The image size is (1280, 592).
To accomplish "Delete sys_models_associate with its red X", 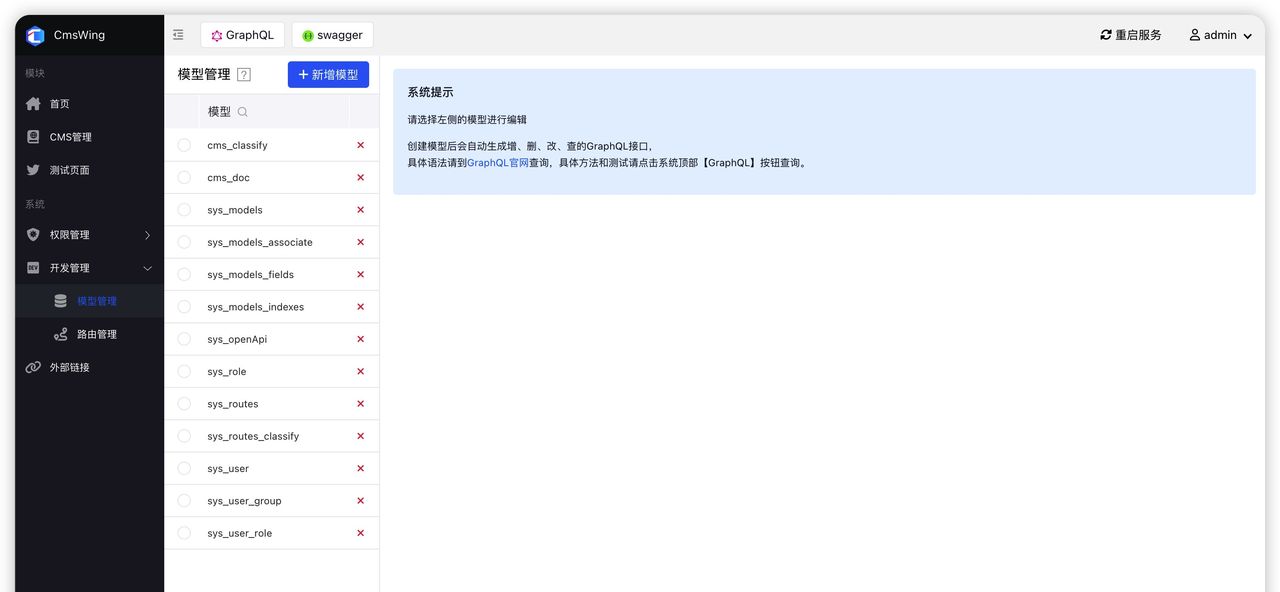I will (361, 242).
